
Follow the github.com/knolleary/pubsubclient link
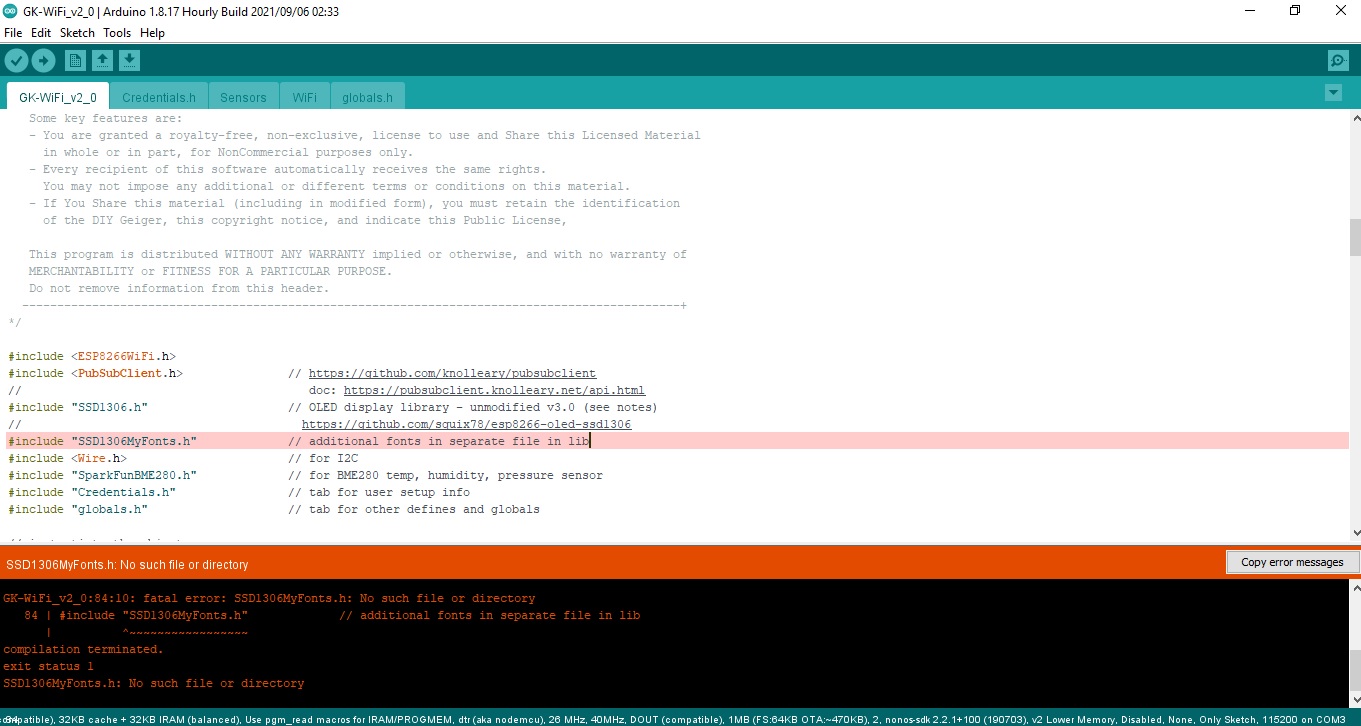click(x=452, y=374)
